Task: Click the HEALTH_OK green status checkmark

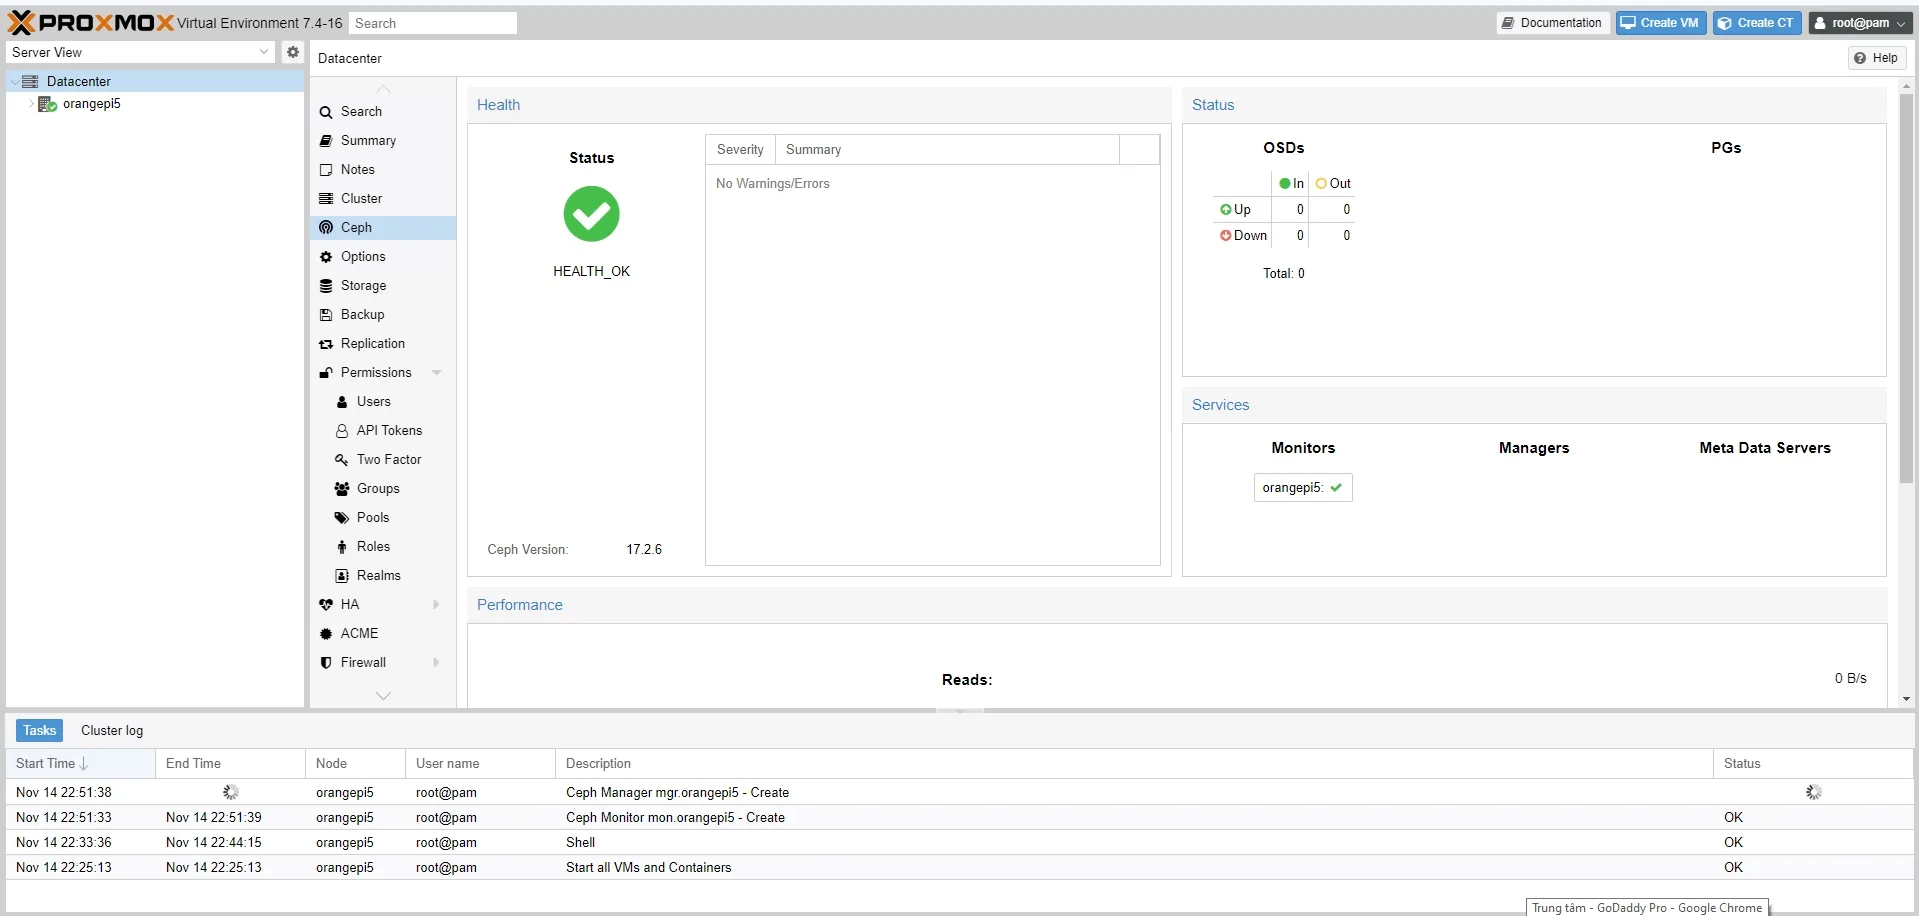Action: click(592, 214)
